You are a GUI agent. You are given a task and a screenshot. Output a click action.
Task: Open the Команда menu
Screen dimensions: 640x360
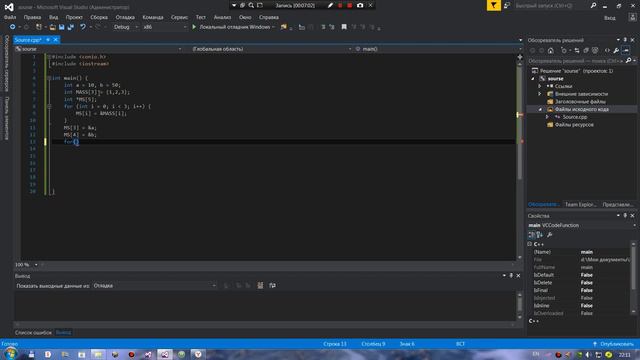[x=153, y=17]
